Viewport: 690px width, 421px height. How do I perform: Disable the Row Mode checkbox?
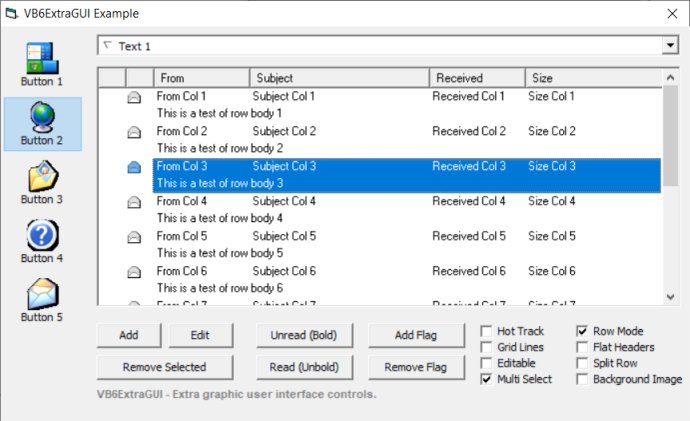[x=582, y=331]
